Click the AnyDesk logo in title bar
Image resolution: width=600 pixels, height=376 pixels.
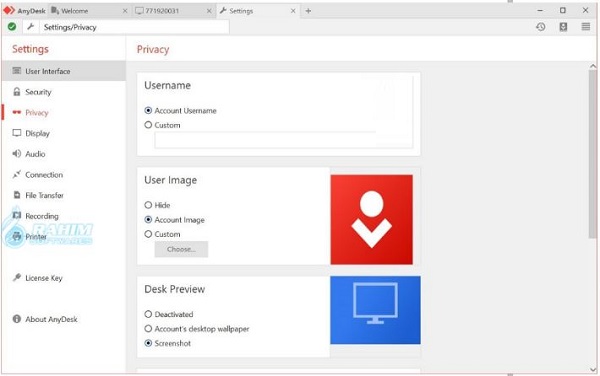click(x=9, y=11)
